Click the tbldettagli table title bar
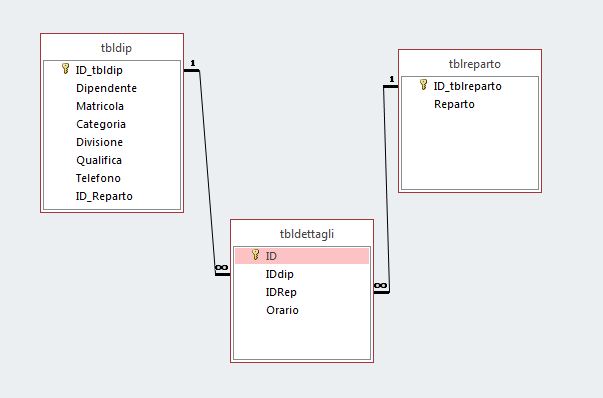This screenshot has width=603, height=398. (302, 234)
